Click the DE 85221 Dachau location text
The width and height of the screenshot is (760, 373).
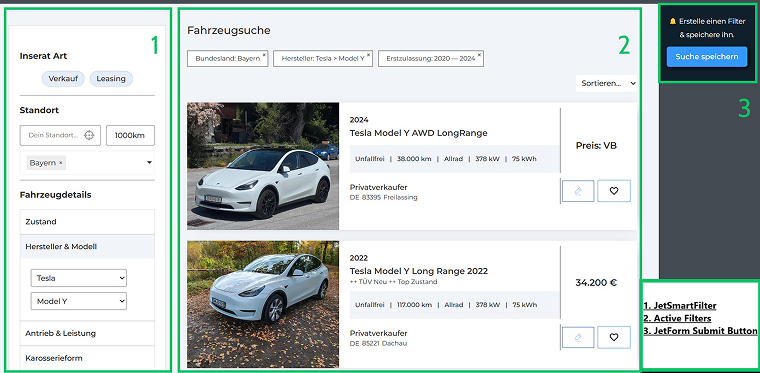click(378, 343)
